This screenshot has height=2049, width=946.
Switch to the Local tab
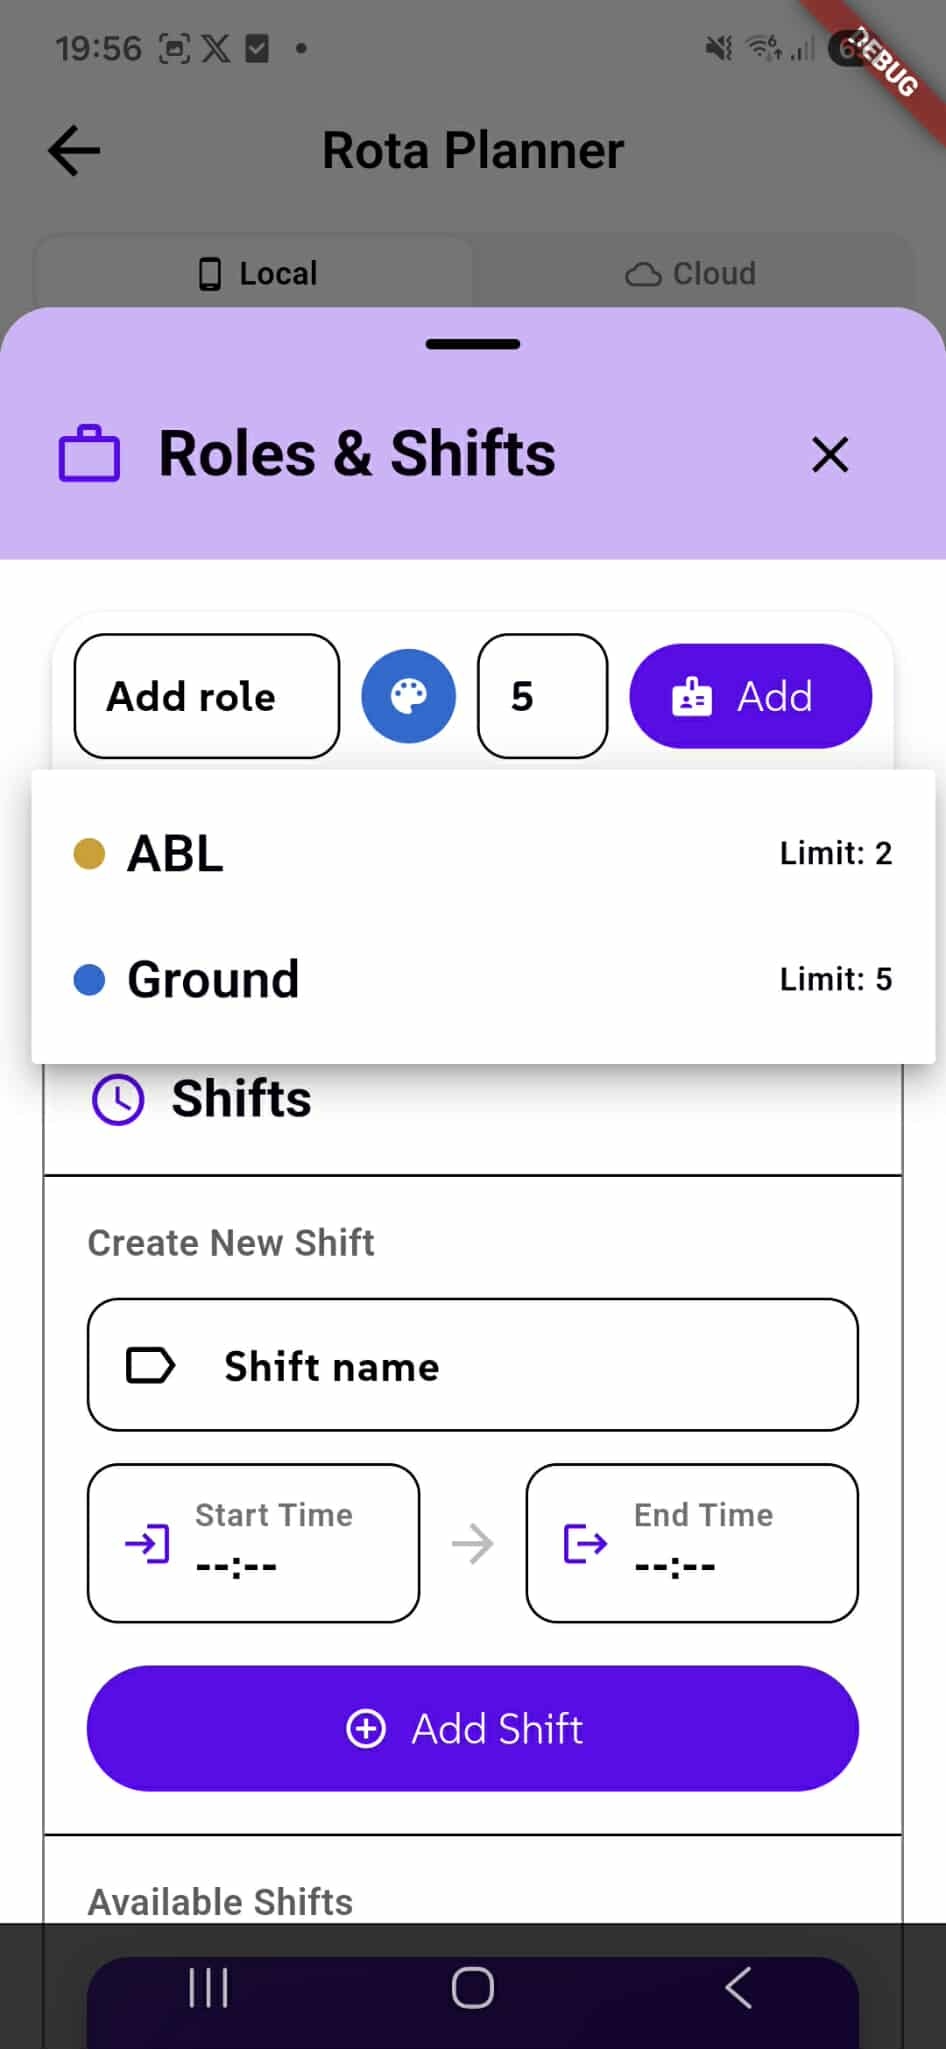point(256,273)
